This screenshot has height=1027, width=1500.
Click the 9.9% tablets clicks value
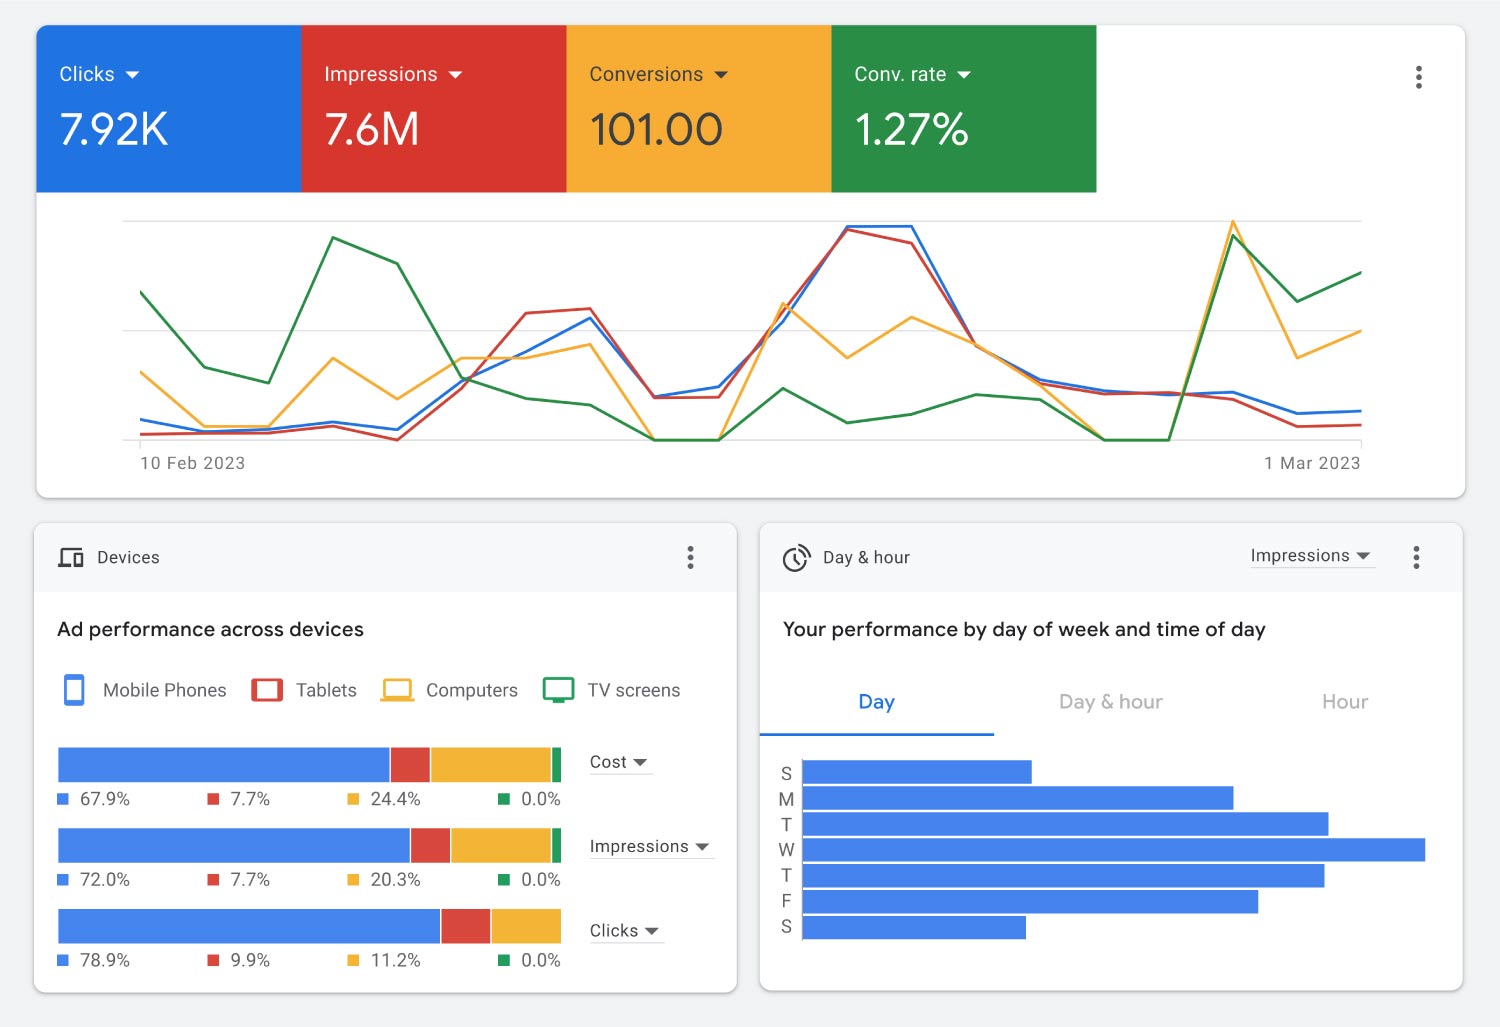pos(250,960)
